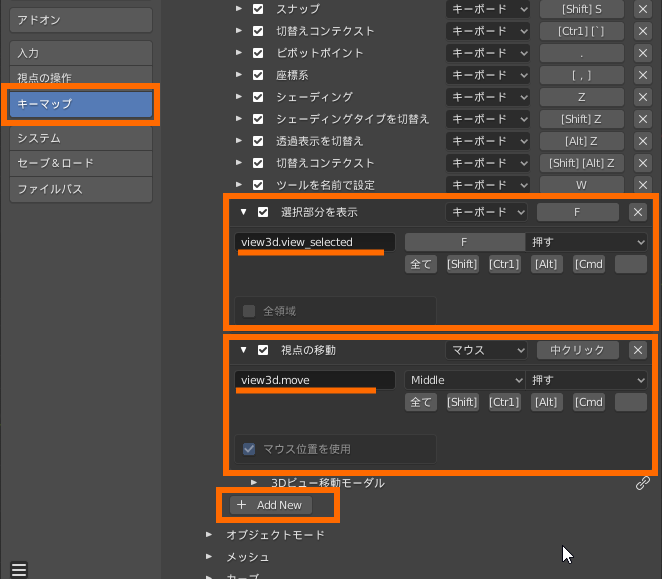Toggle the シェーディング checkbox
662x579 pixels.
point(258,97)
